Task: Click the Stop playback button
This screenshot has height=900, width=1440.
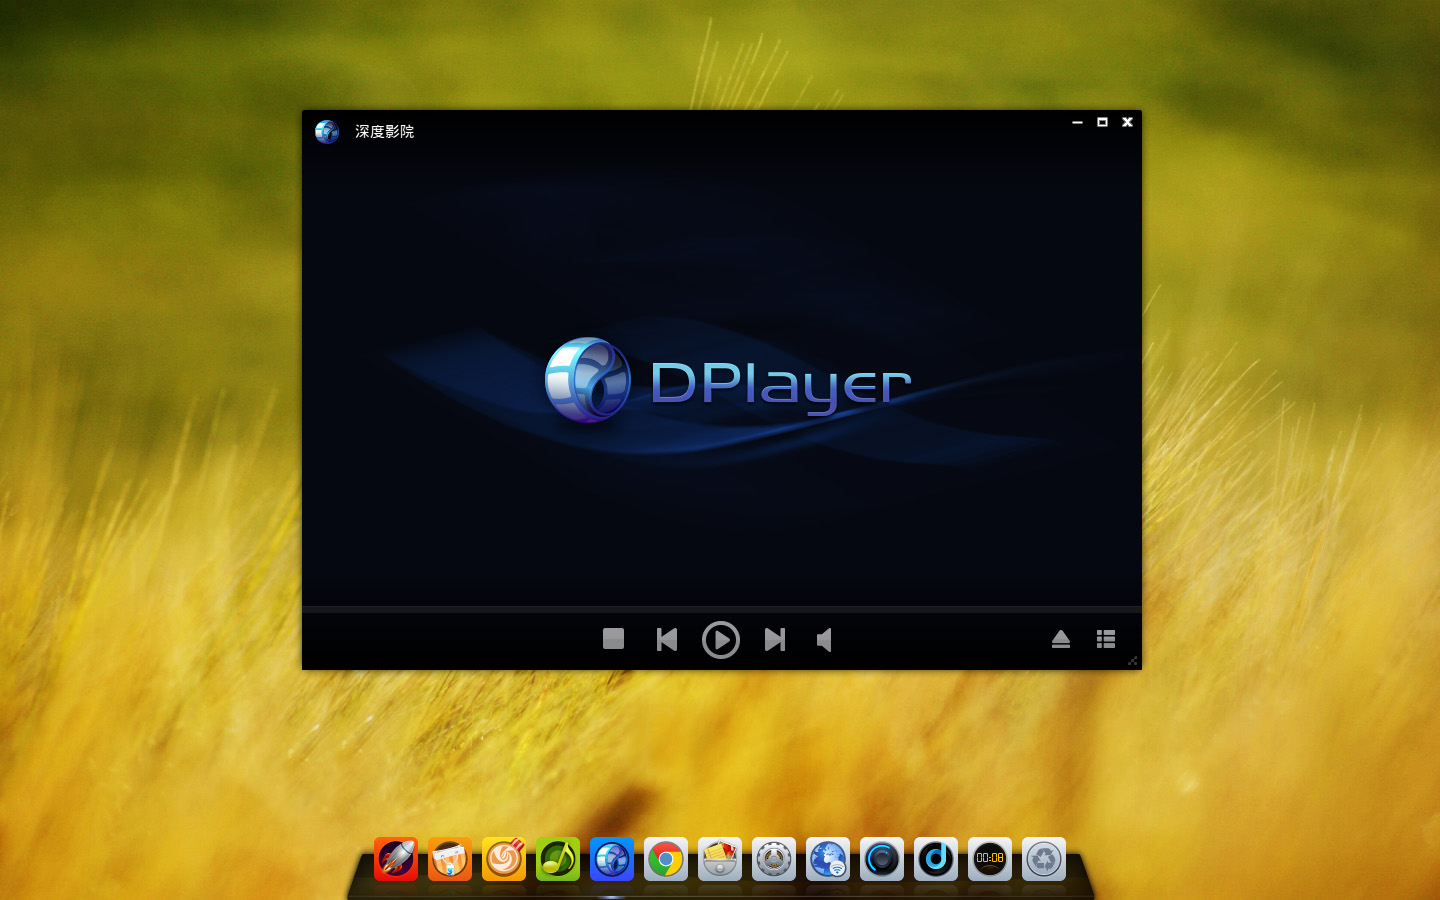Action: 613,639
